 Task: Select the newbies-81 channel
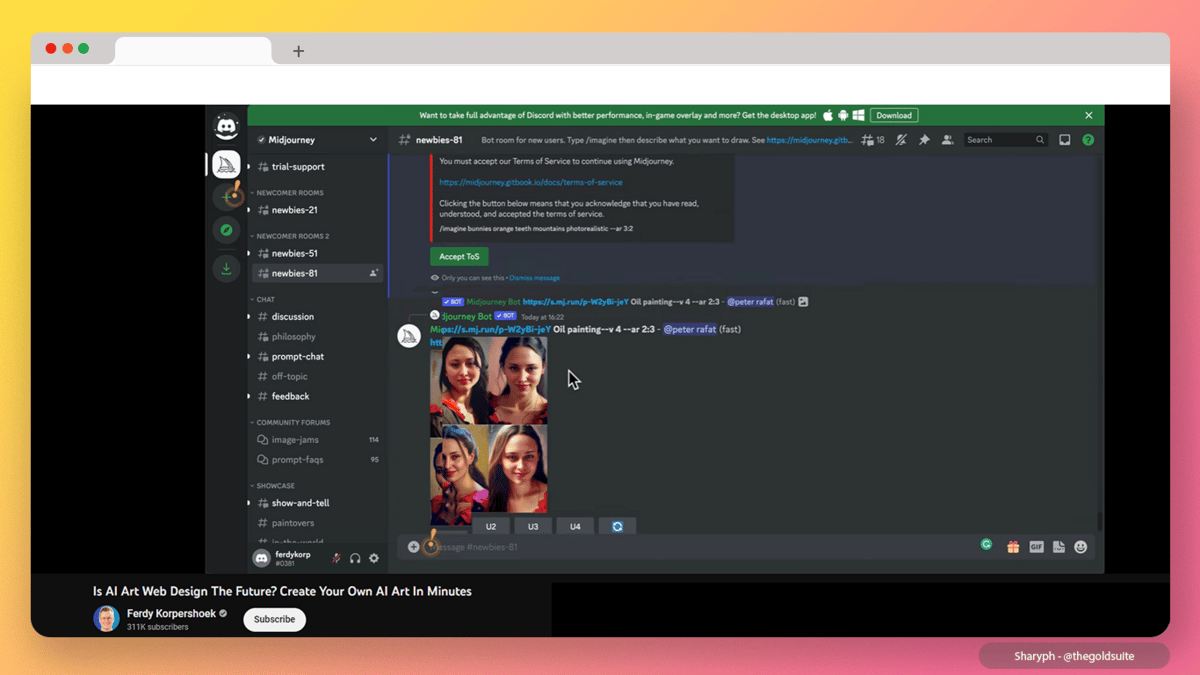point(317,273)
